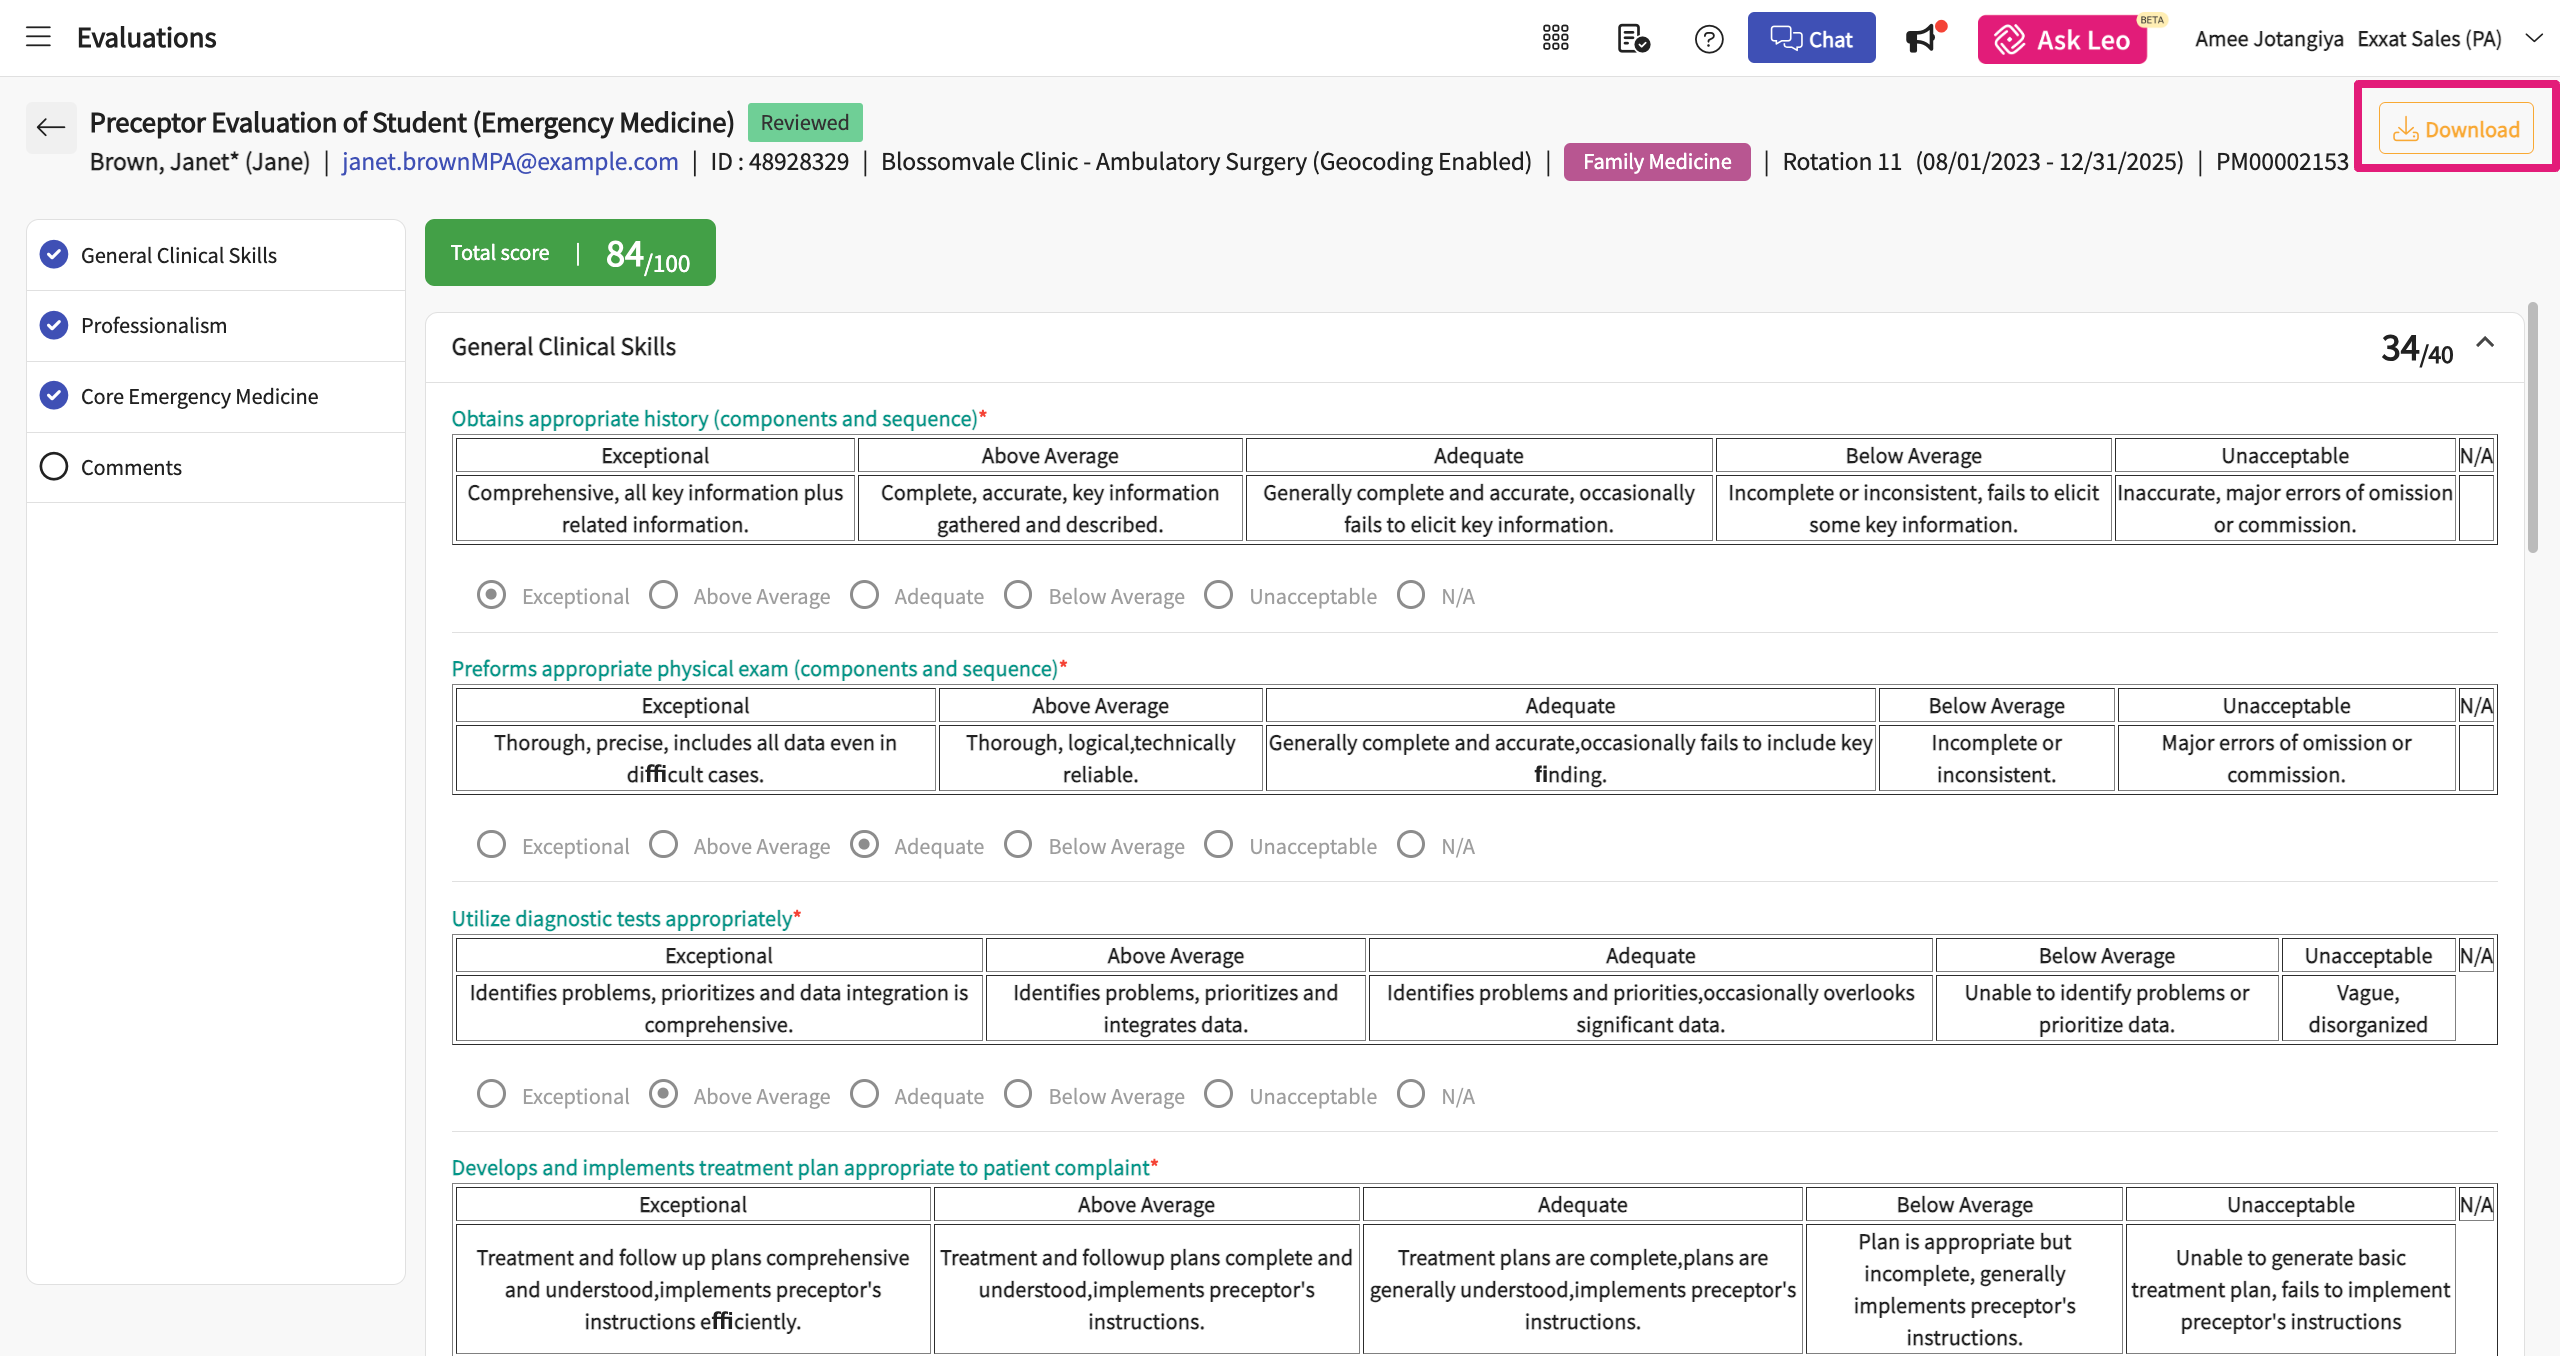Click the janet.brownMPA@example.com email link

[510, 162]
